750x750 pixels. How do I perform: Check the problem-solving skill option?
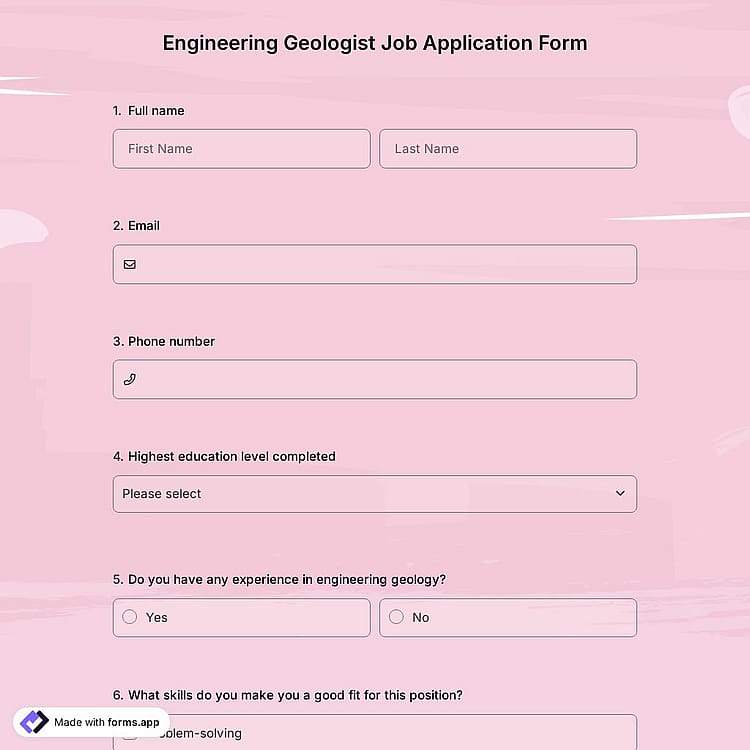(x=375, y=733)
